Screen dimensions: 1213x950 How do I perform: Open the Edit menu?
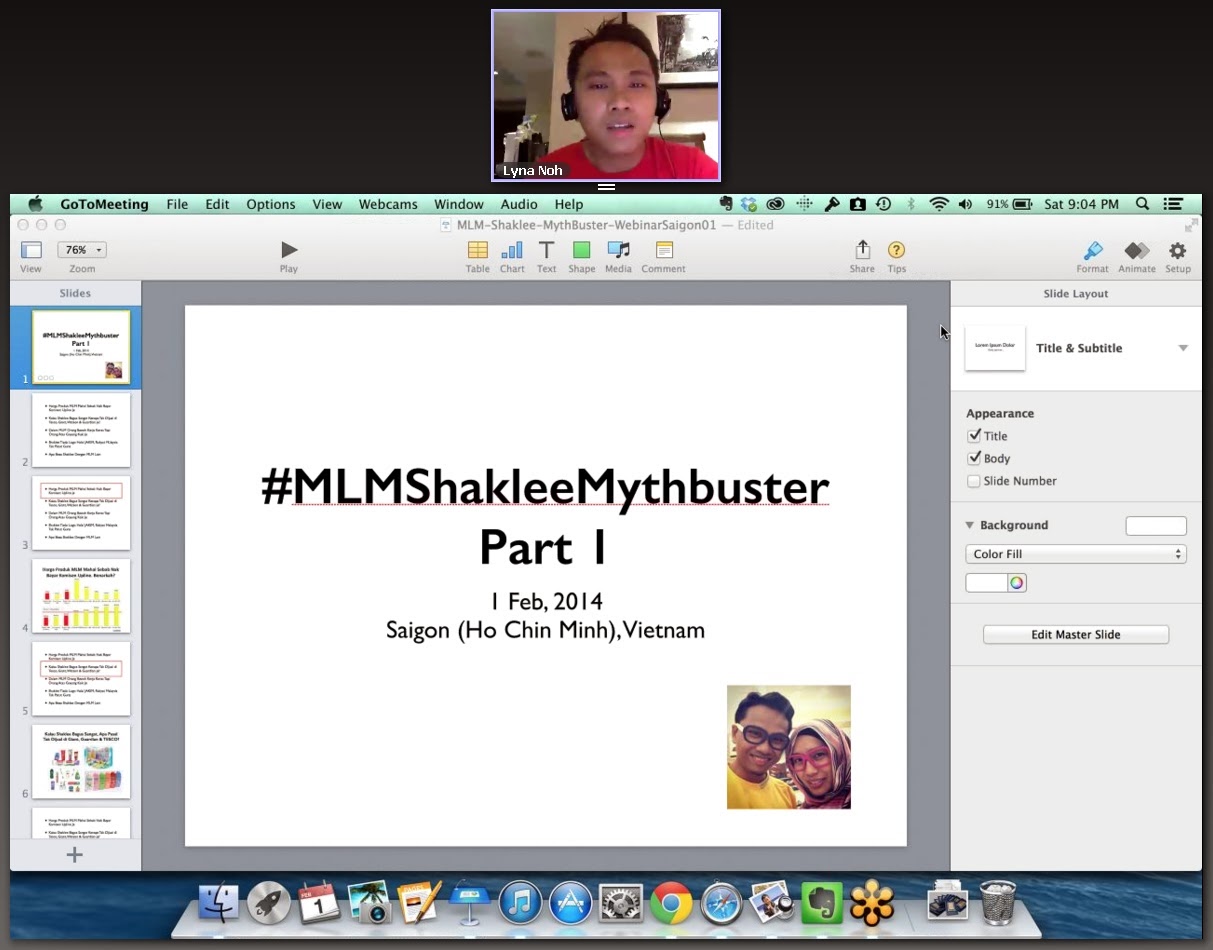tap(217, 204)
